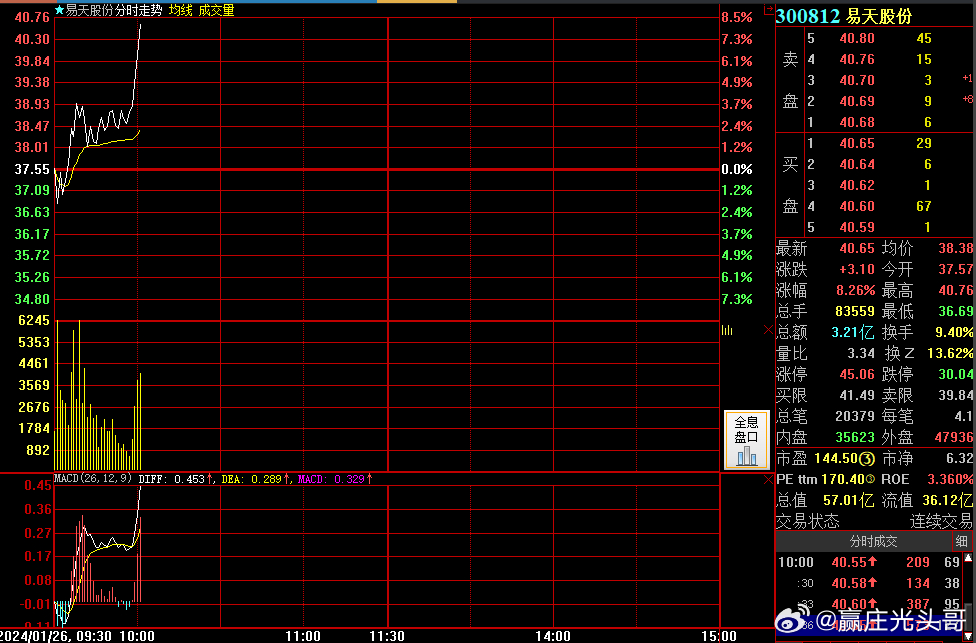Select sell level 5 price 40.80
Image resolution: width=976 pixels, height=643 pixels.
pos(856,39)
